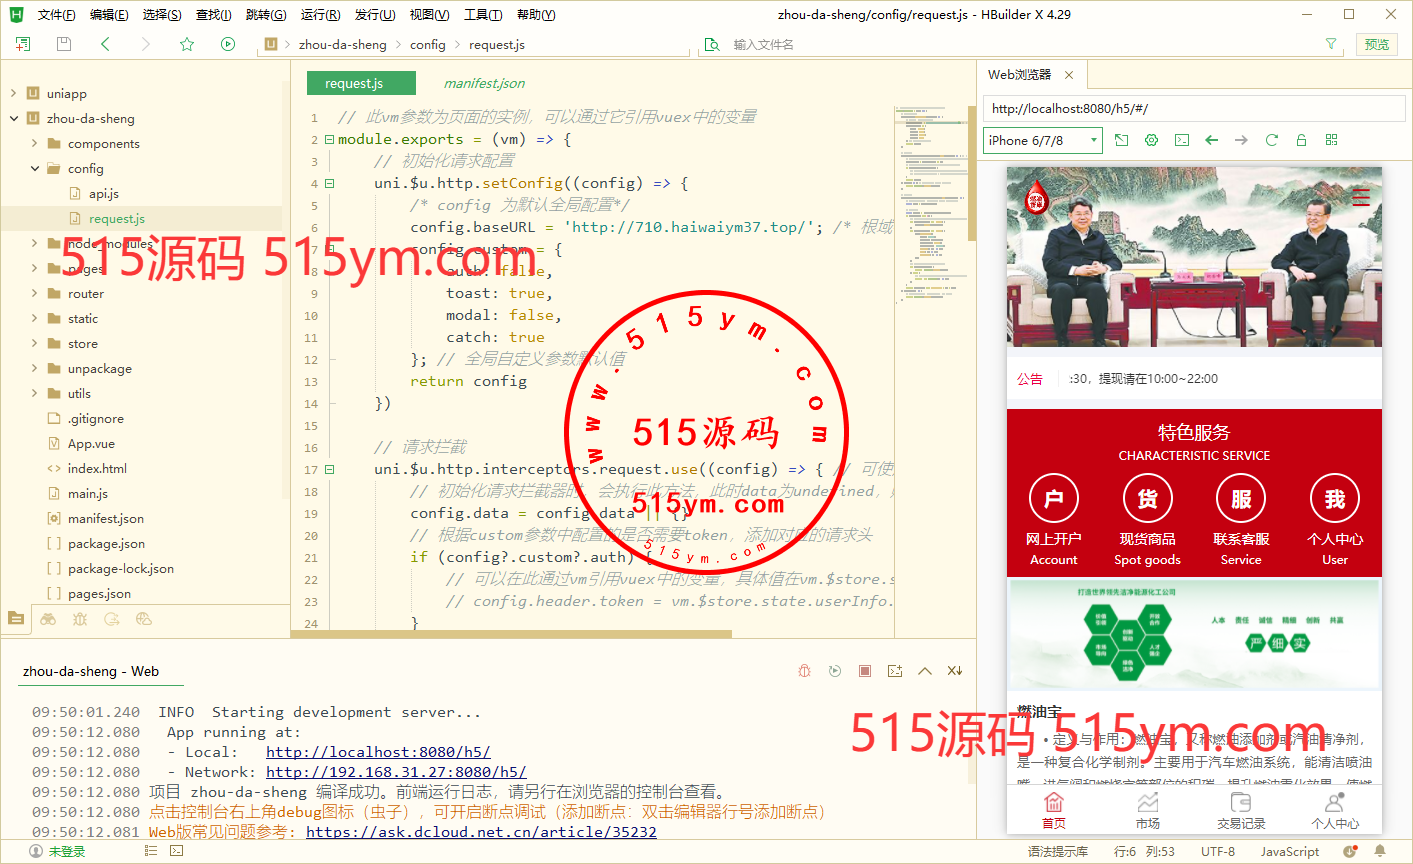Open the http://localhost:8080/h5/ console link

[378, 752]
